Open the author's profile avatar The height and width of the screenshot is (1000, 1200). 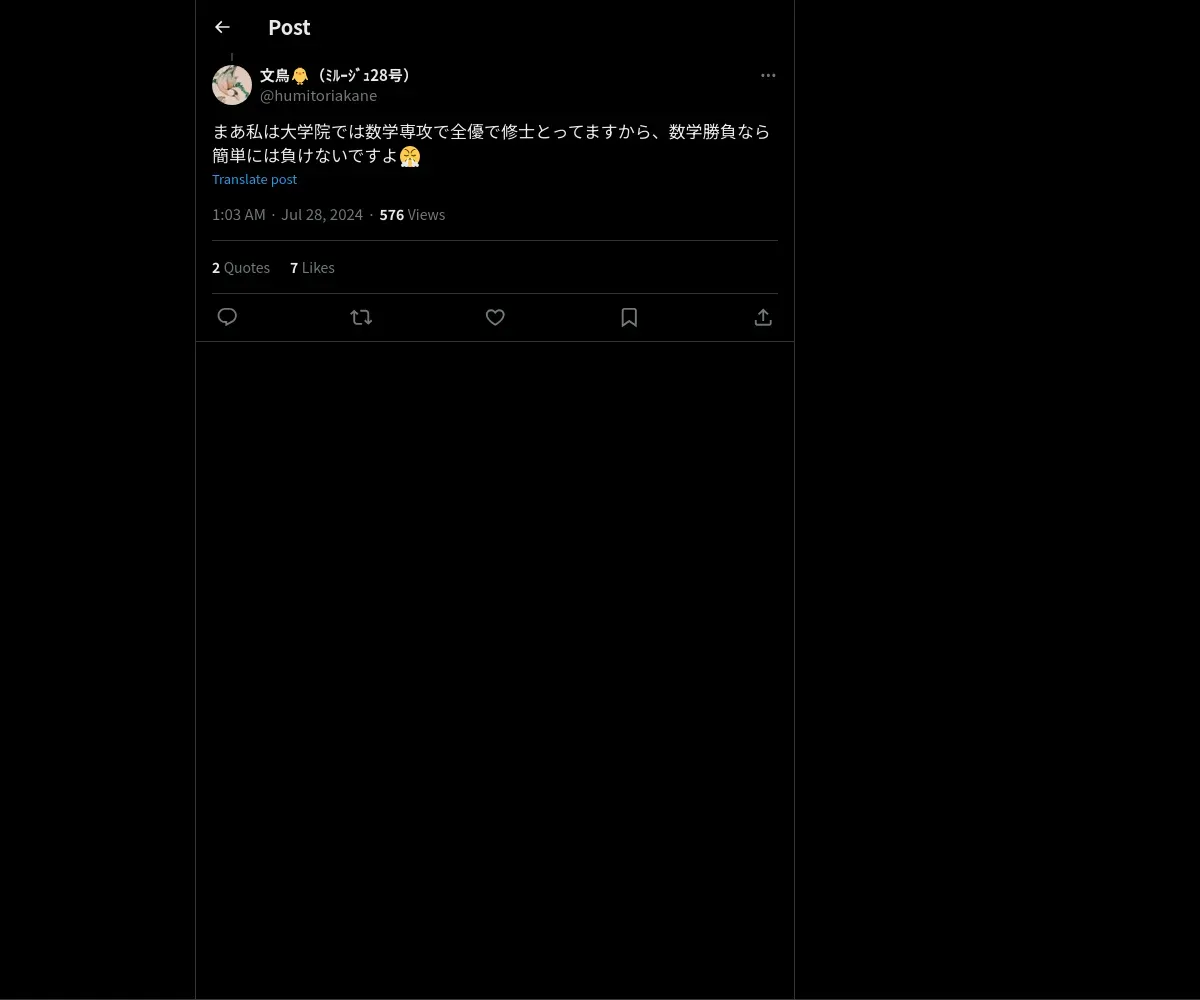pos(232,85)
